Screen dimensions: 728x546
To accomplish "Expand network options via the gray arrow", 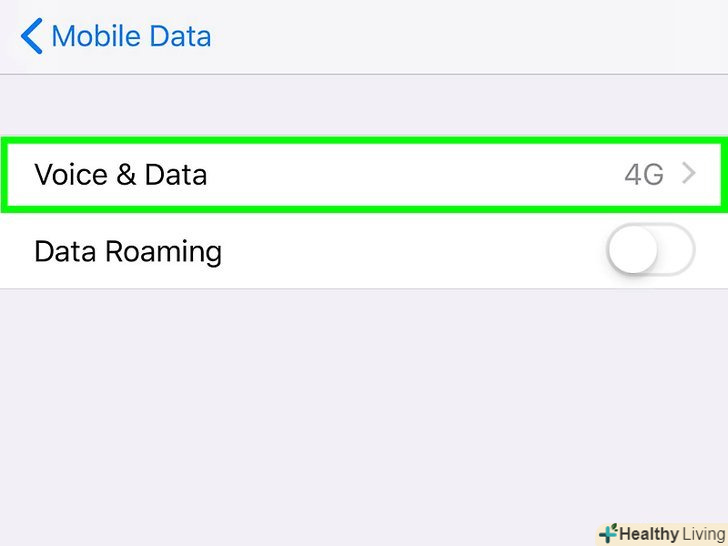I will 688,174.
